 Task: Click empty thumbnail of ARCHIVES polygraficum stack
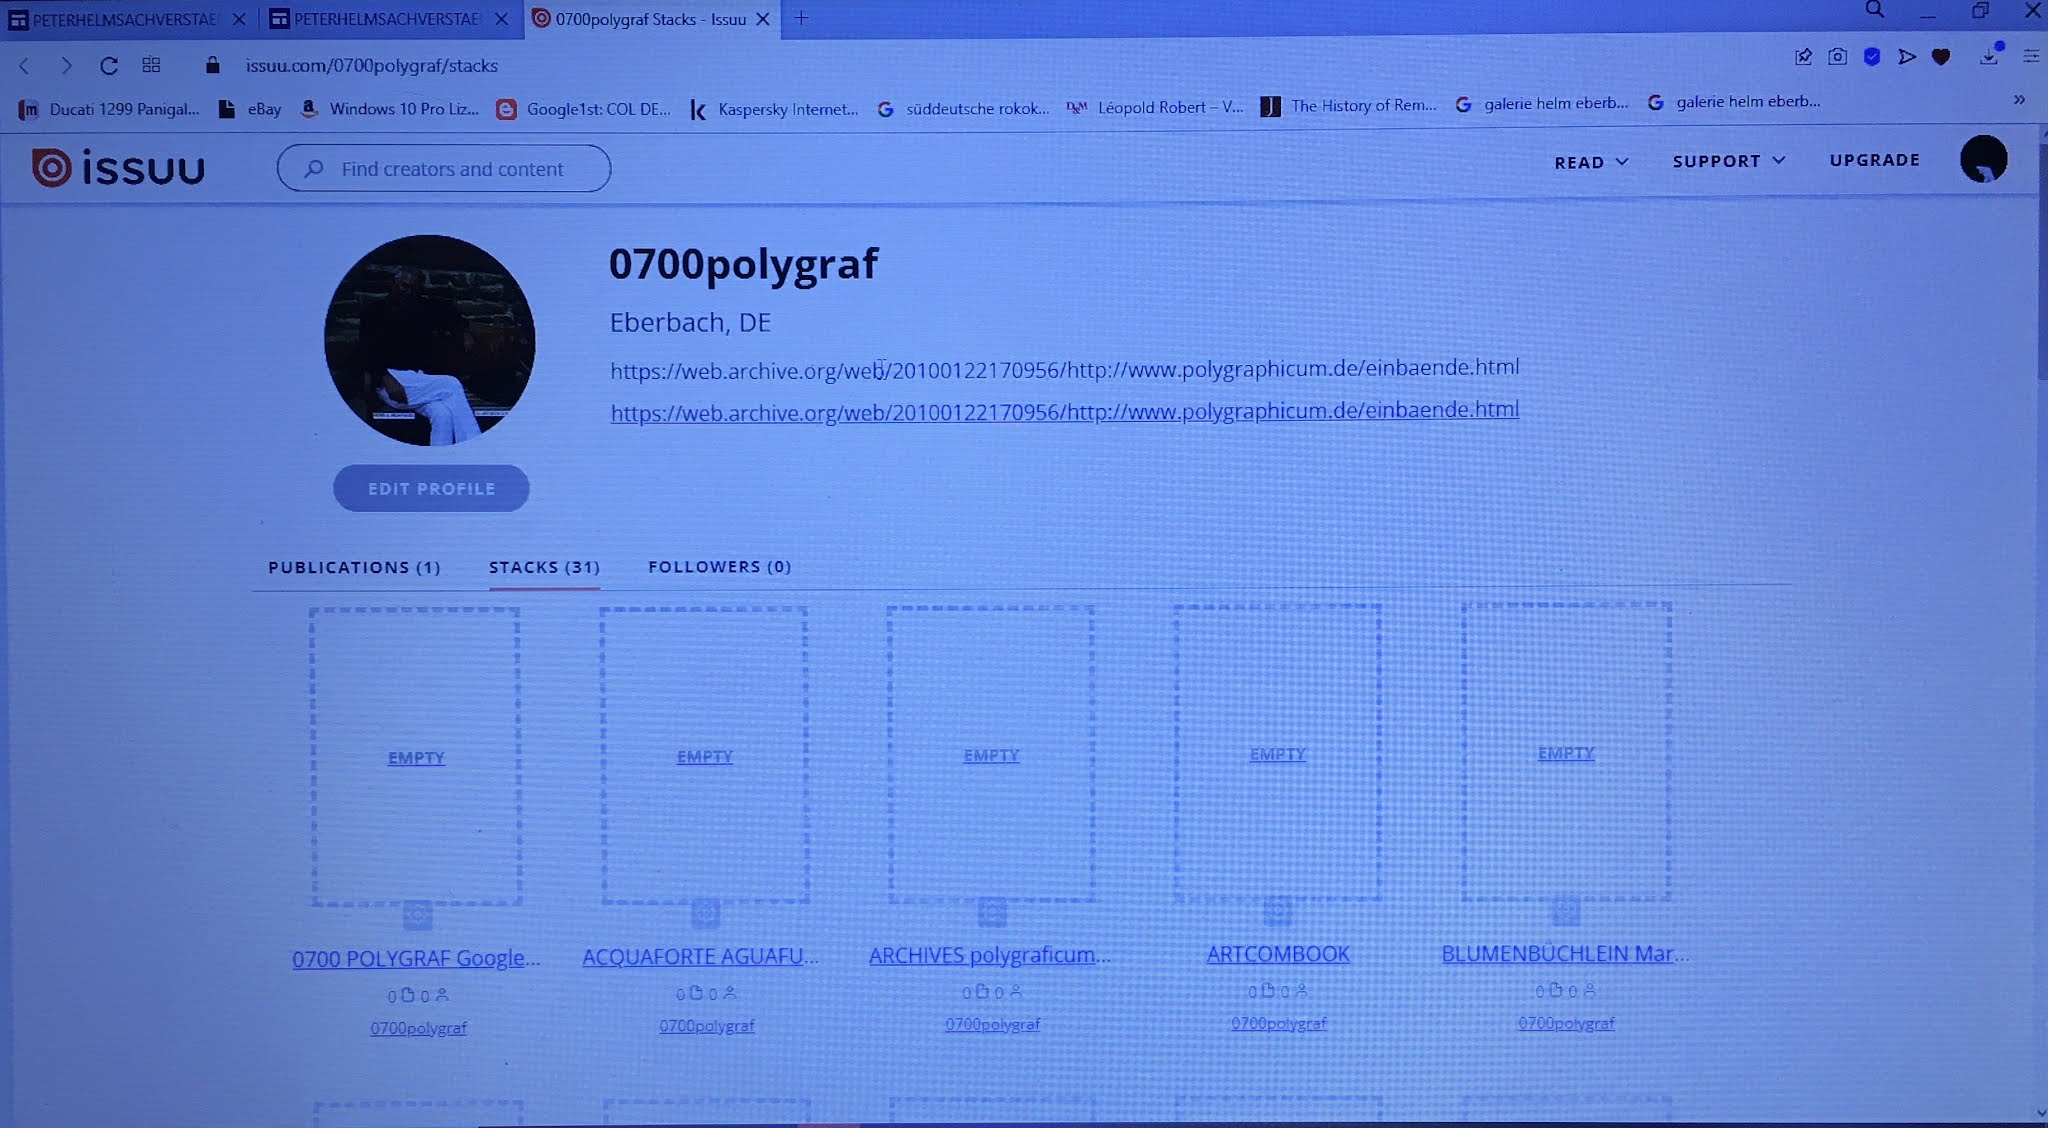pyautogui.click(x=990, y=754)
